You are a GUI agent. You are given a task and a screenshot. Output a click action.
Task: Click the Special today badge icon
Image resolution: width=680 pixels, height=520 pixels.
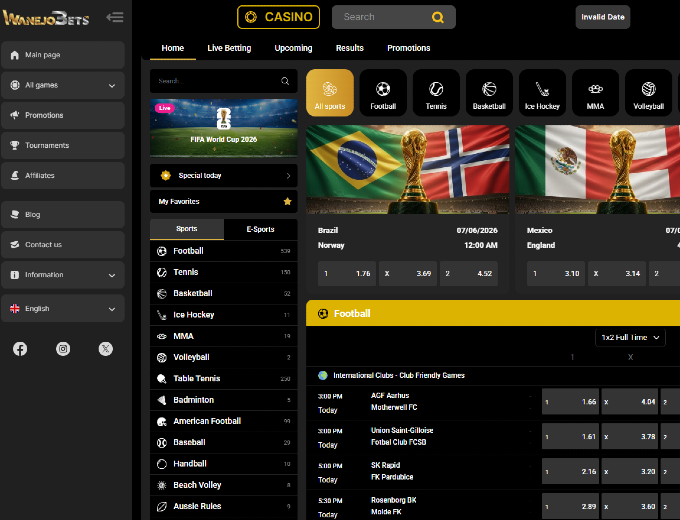pos(165,175)
